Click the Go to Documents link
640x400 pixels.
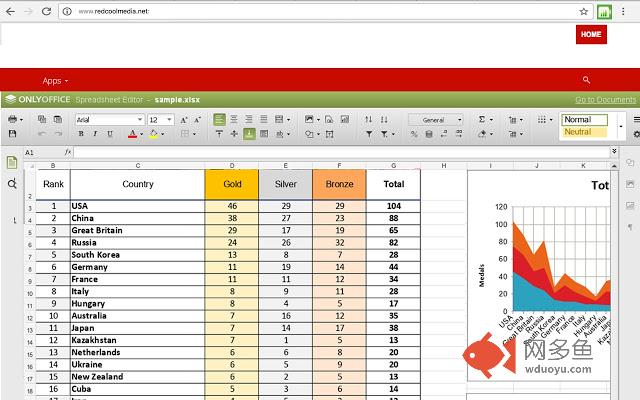(x=605, y=100)
